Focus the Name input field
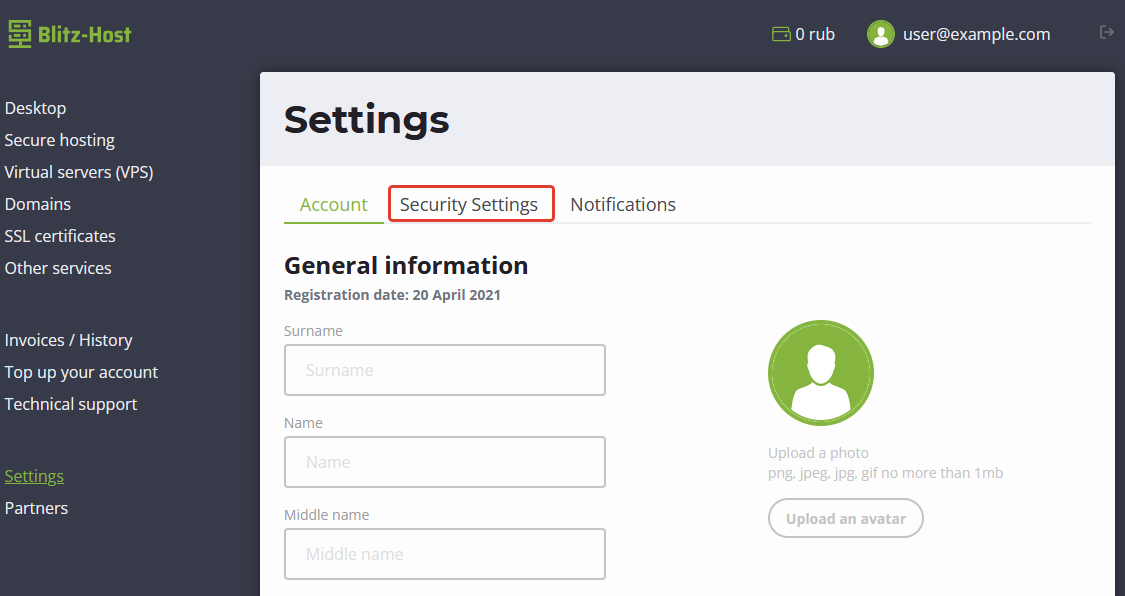1125x596 pixels. 444,462
